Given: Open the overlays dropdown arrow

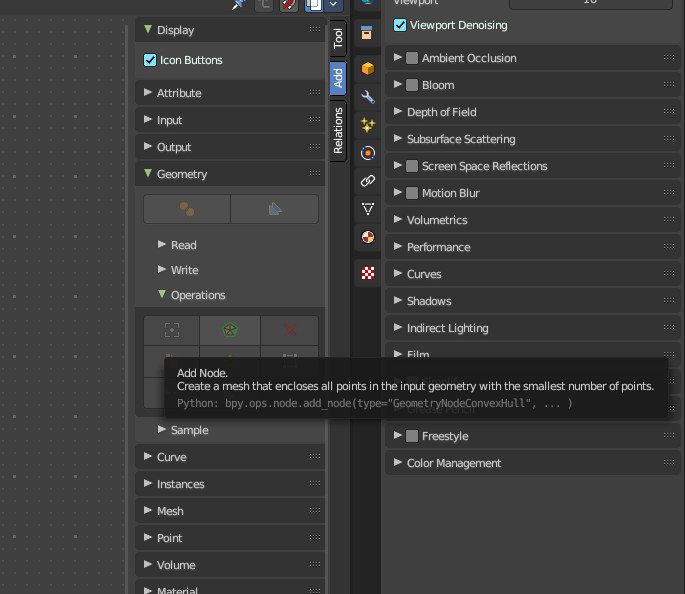Looking at the screenshot, I should tap(333, 4).
